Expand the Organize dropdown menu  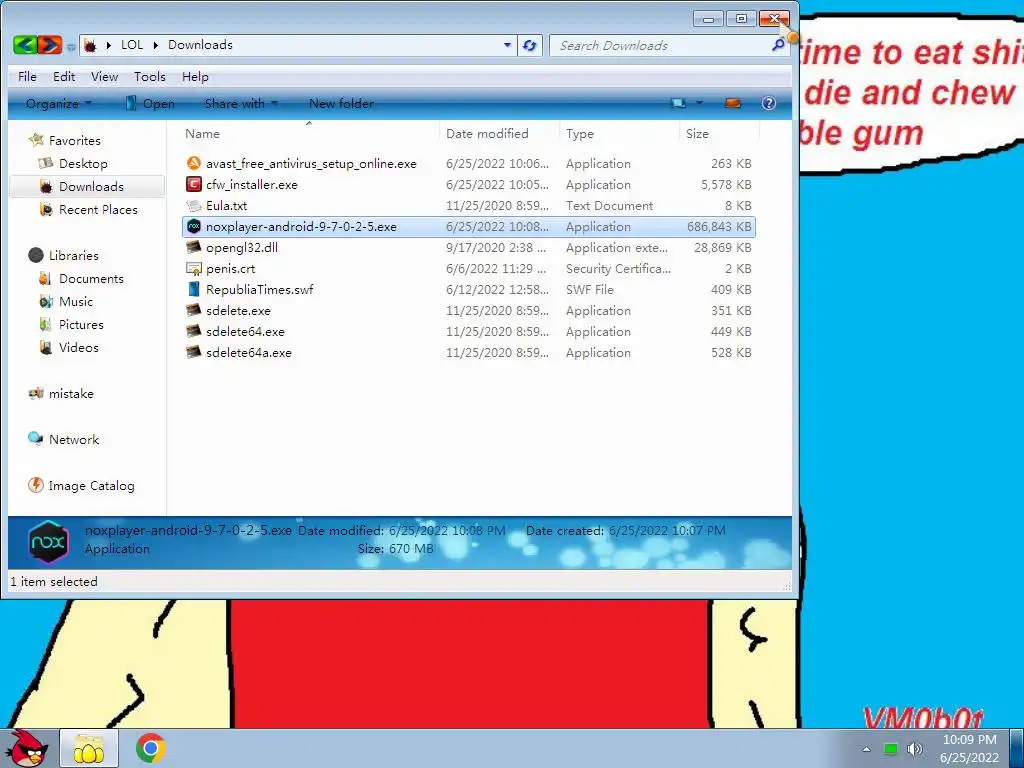click(58, 103)
